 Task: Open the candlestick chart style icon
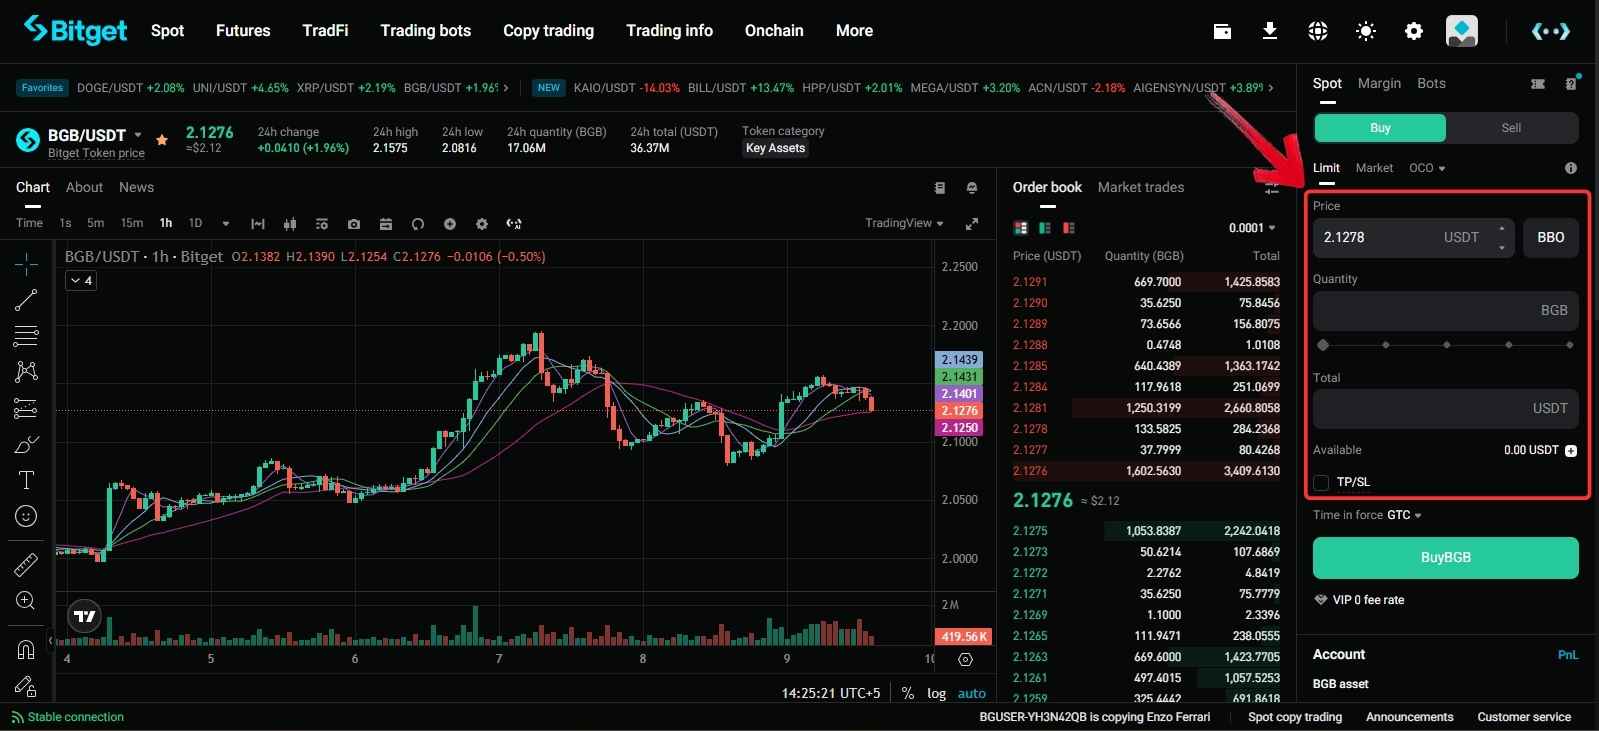tap(290, 224)
